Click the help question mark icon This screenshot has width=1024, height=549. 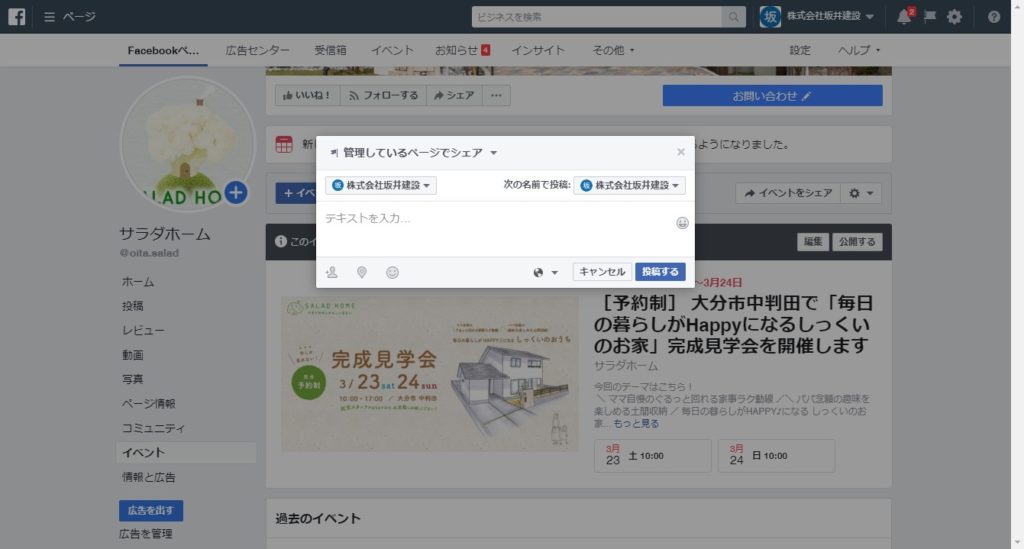(x=993, y=17)
